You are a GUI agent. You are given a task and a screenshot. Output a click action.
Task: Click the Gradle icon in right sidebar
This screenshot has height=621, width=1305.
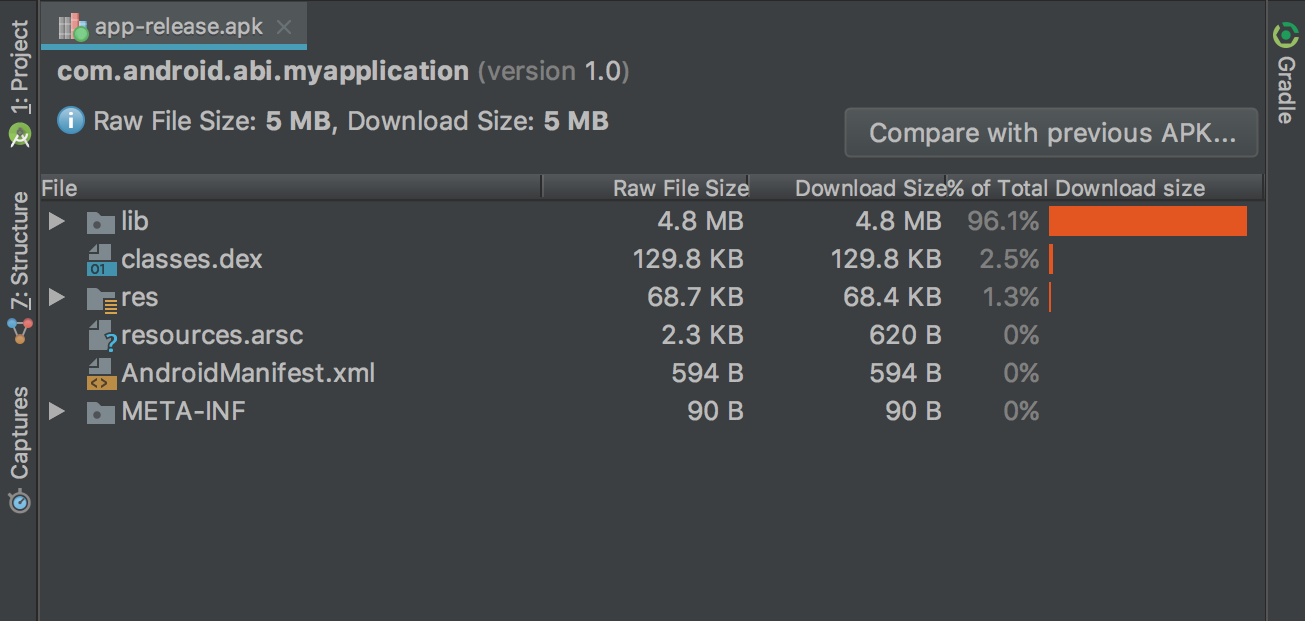(1285, 36)
